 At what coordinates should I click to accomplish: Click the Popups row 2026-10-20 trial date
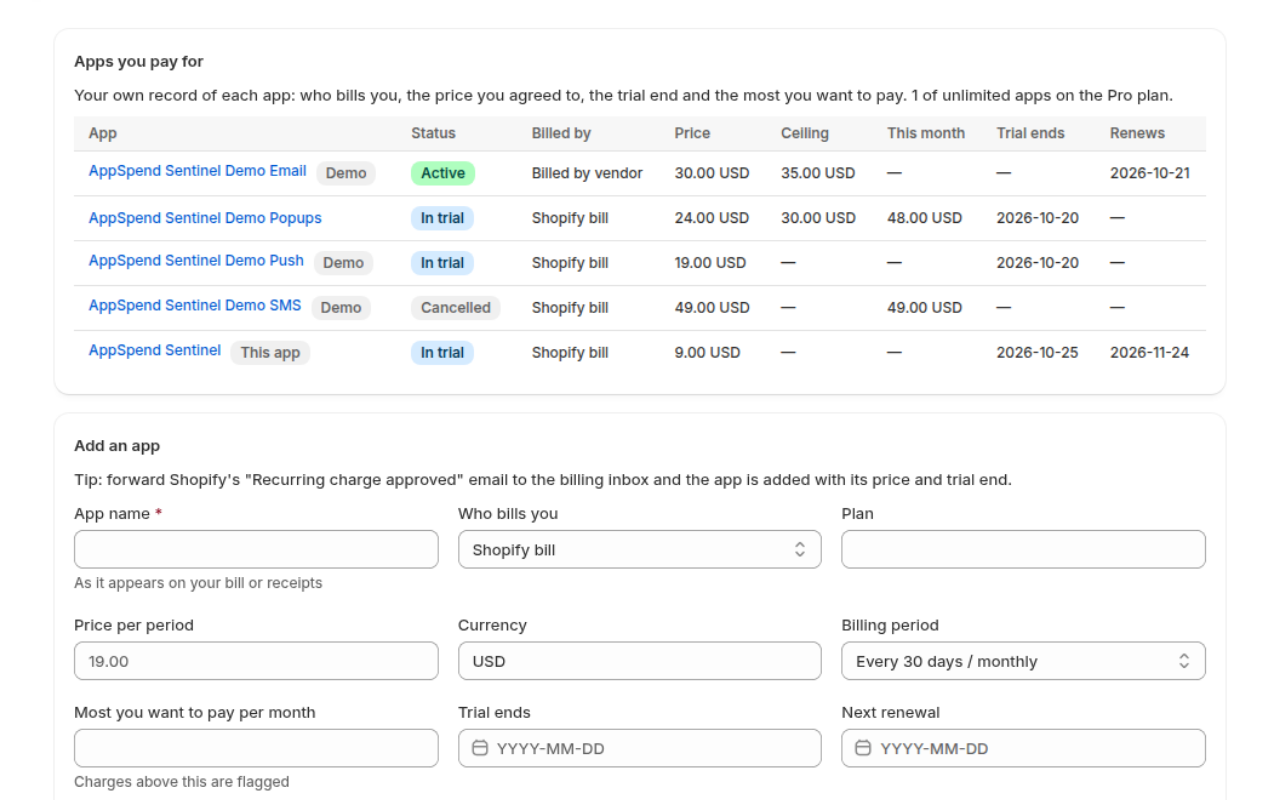(1038, 218)
